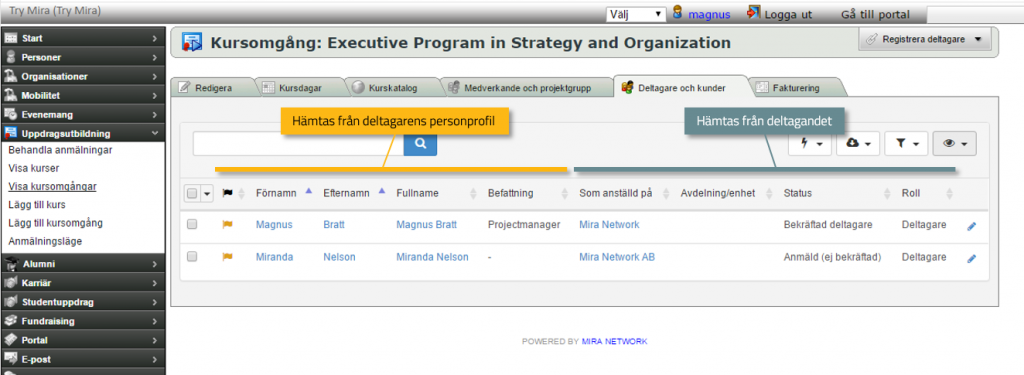The width and height of the screenshot is (1024, 375).
Task: Click the Logga ut icon
Action: 754,12
